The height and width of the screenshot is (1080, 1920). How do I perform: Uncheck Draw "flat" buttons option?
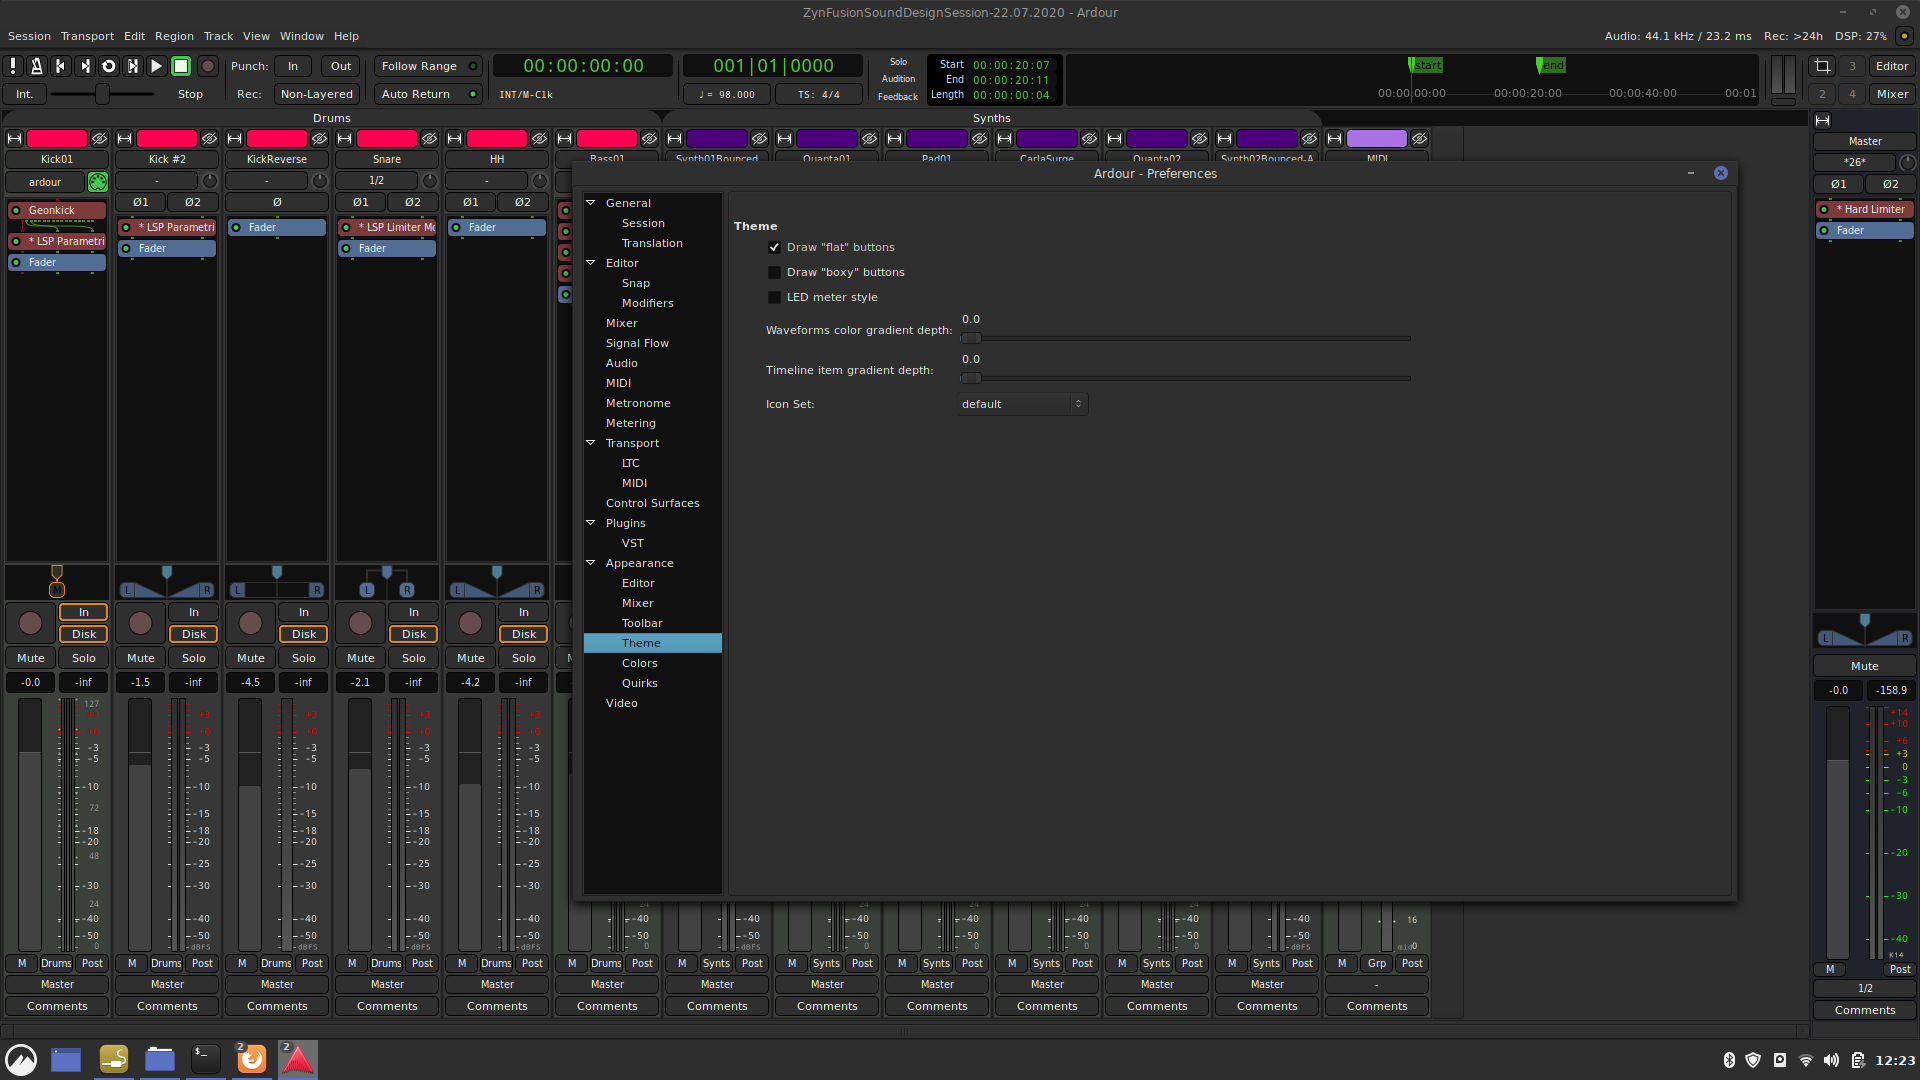point(774,247)
